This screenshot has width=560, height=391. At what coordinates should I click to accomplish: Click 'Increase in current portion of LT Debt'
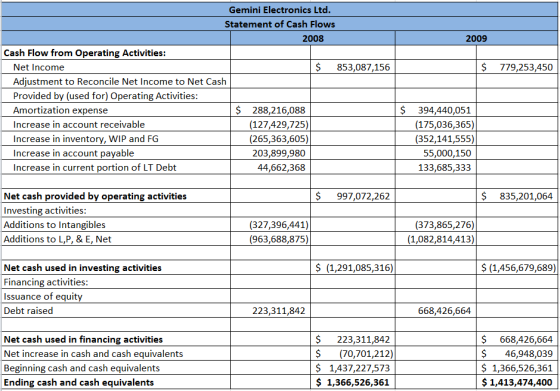click(x=95, y=167)
